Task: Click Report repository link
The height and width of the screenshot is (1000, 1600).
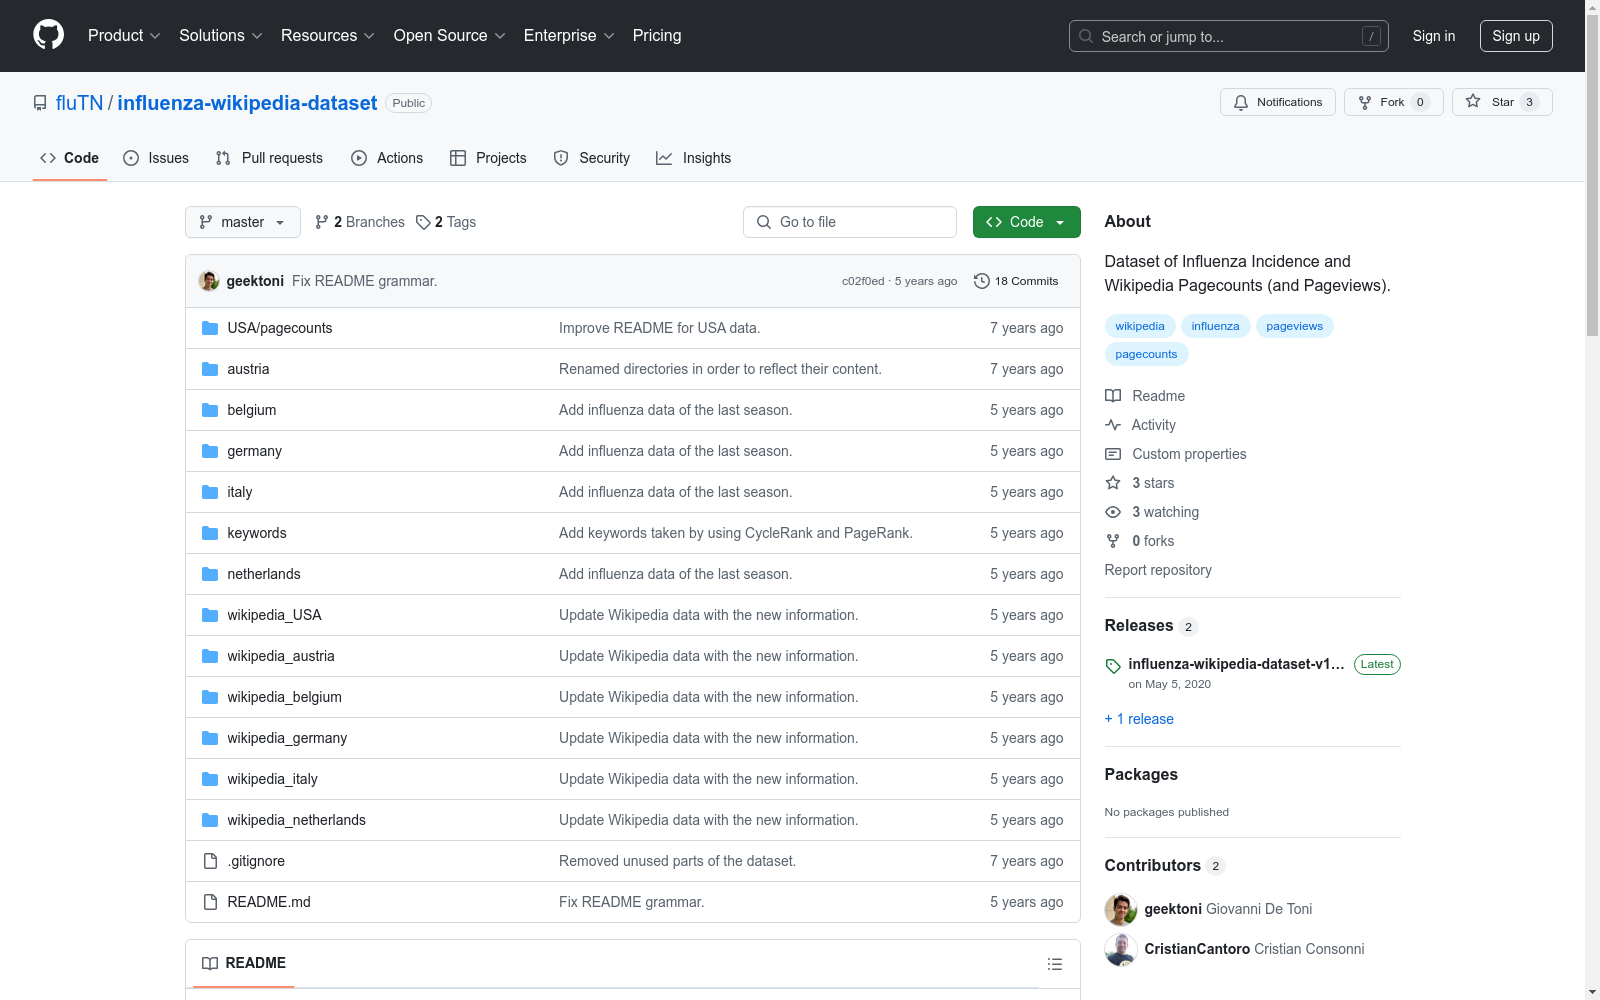Action: [x=1158, y=570]
